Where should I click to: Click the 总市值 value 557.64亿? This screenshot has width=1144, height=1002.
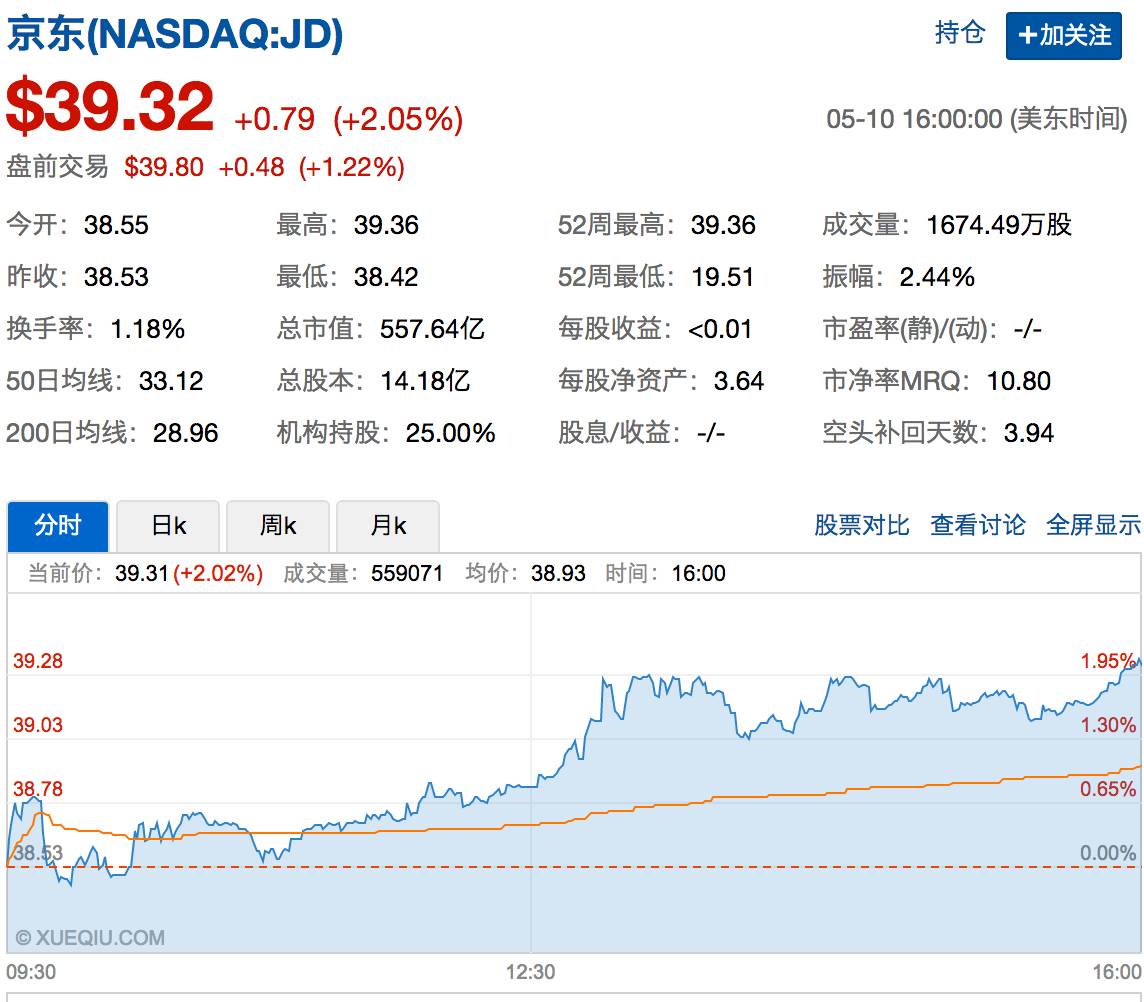pos(432,328)
